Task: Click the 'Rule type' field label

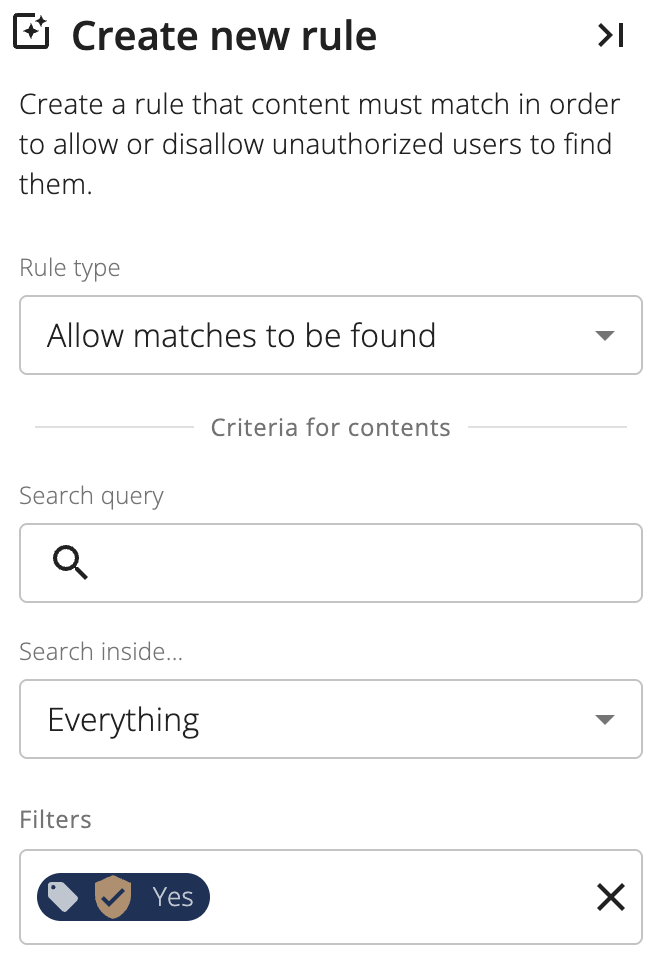Action: (x=70, y=268)
